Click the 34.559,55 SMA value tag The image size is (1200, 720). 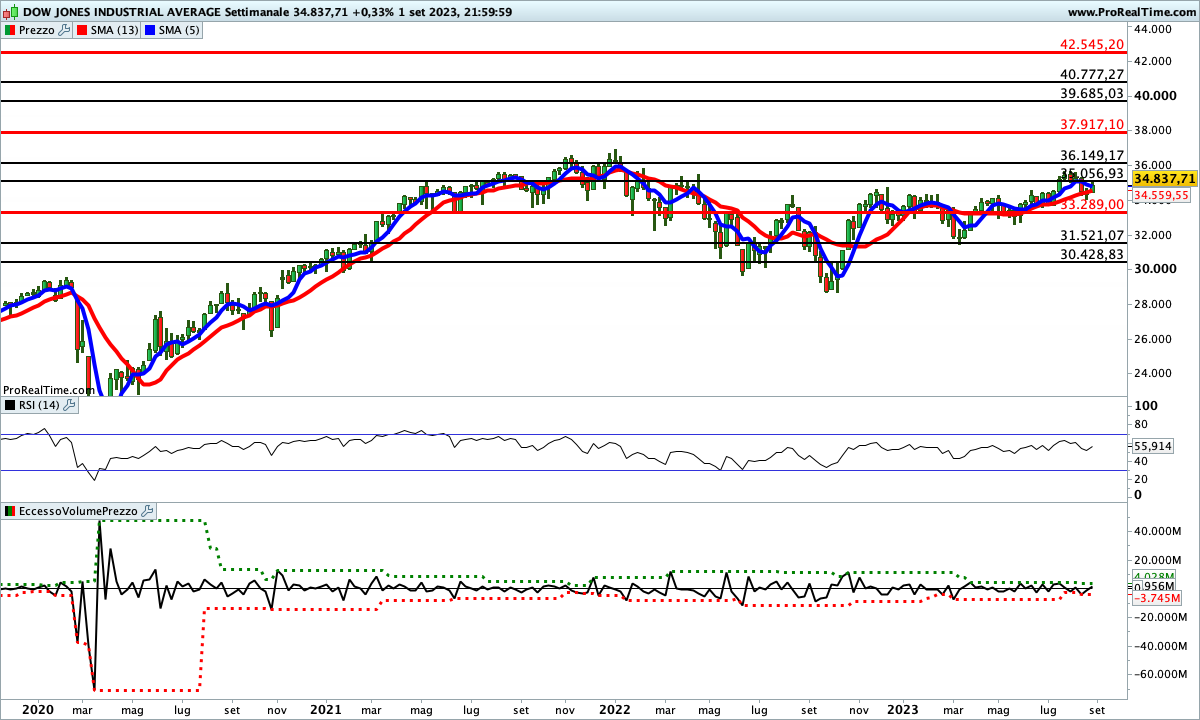(x=1160, y=196)
